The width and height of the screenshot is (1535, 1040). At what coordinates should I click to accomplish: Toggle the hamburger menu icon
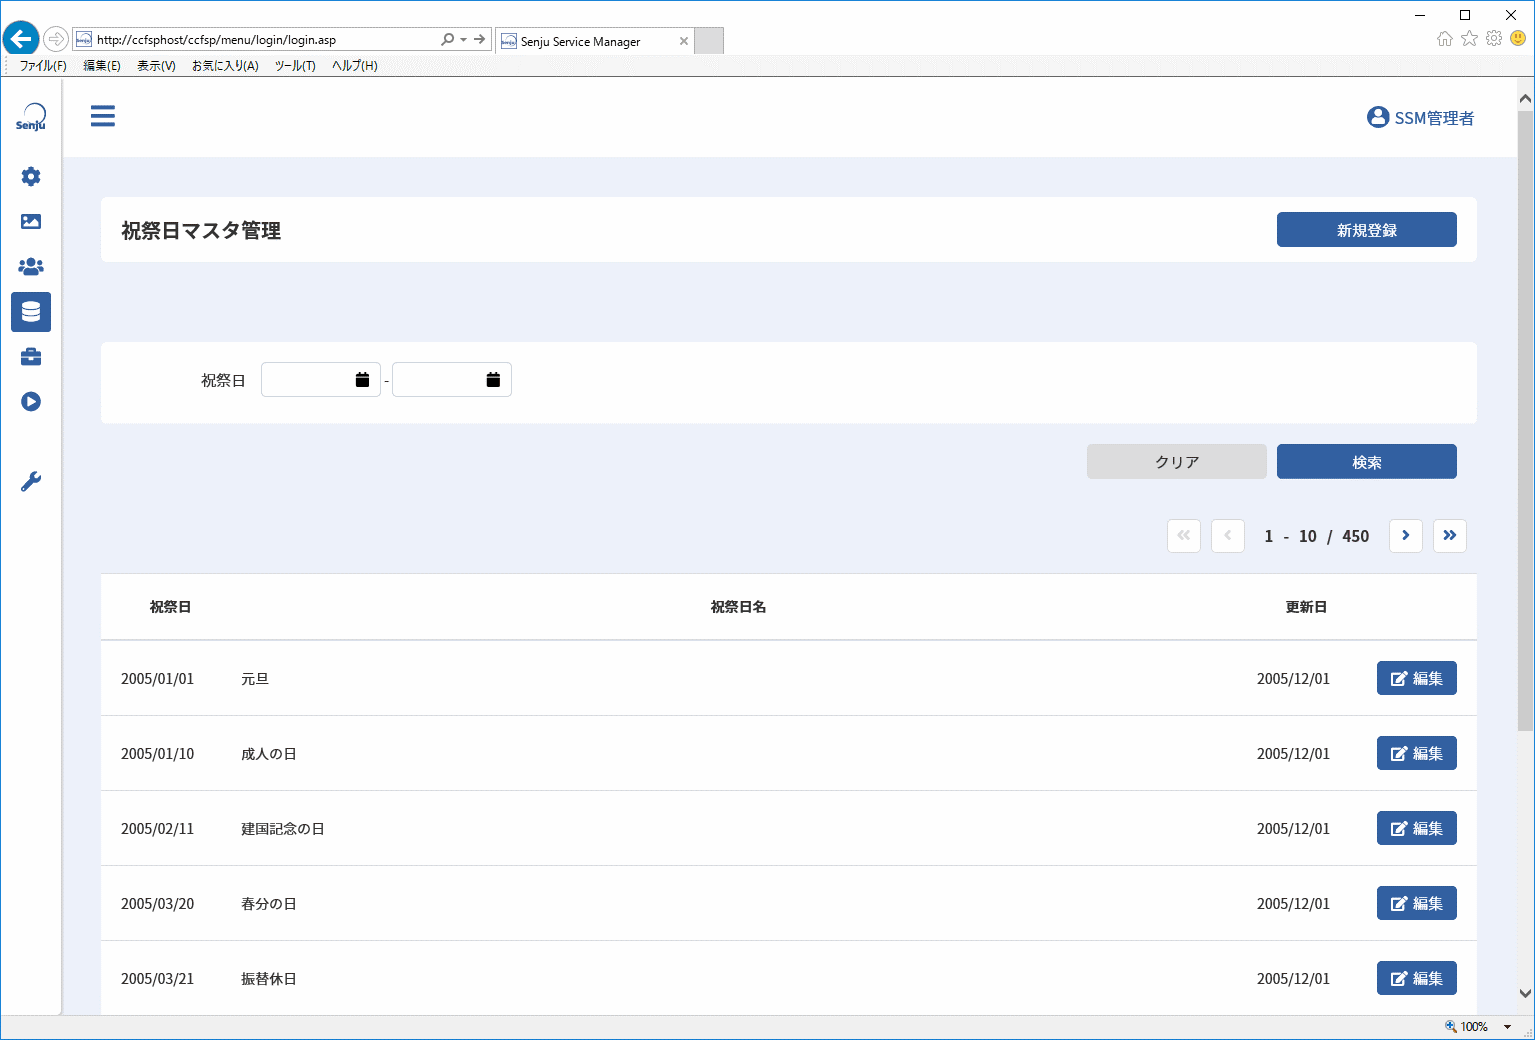(103, 116)
